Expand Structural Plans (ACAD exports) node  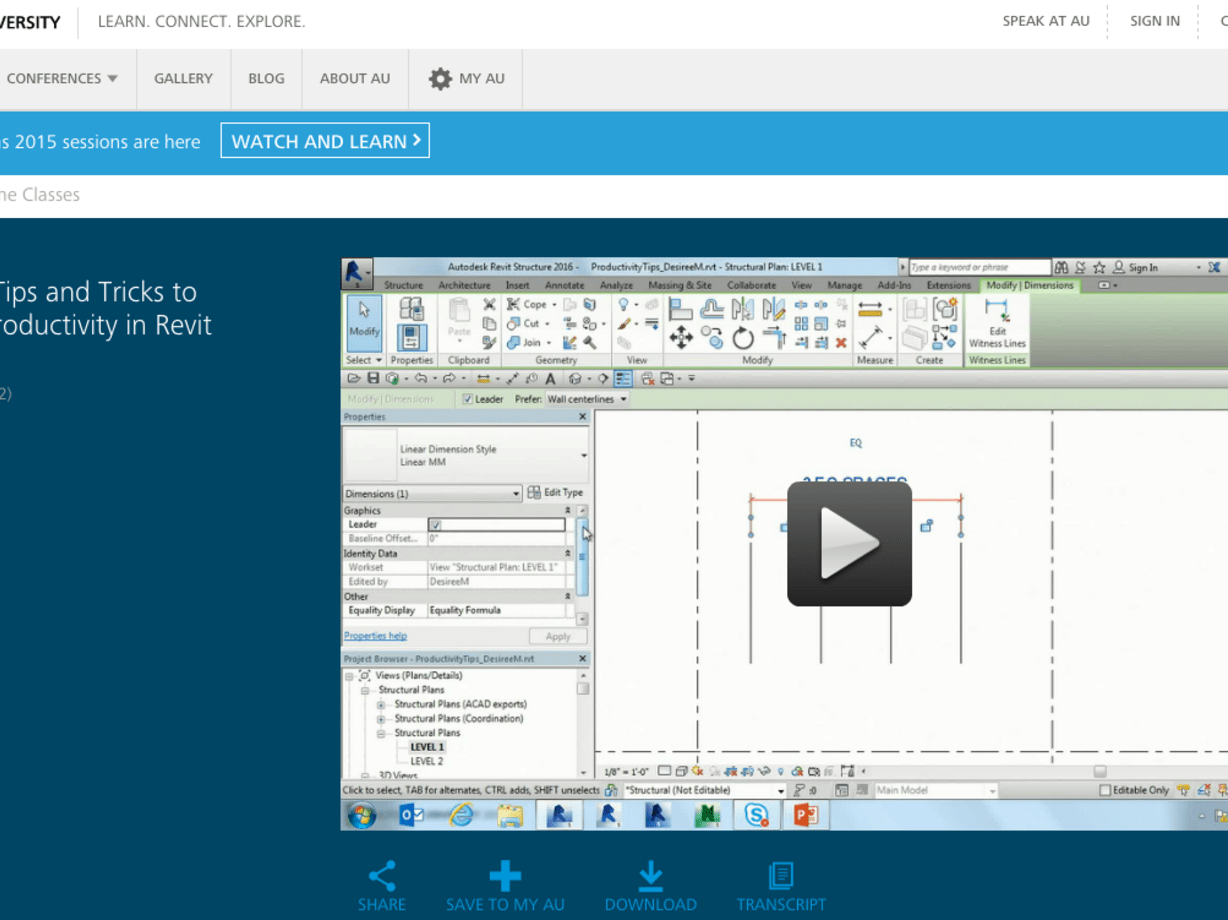[381, 704]
